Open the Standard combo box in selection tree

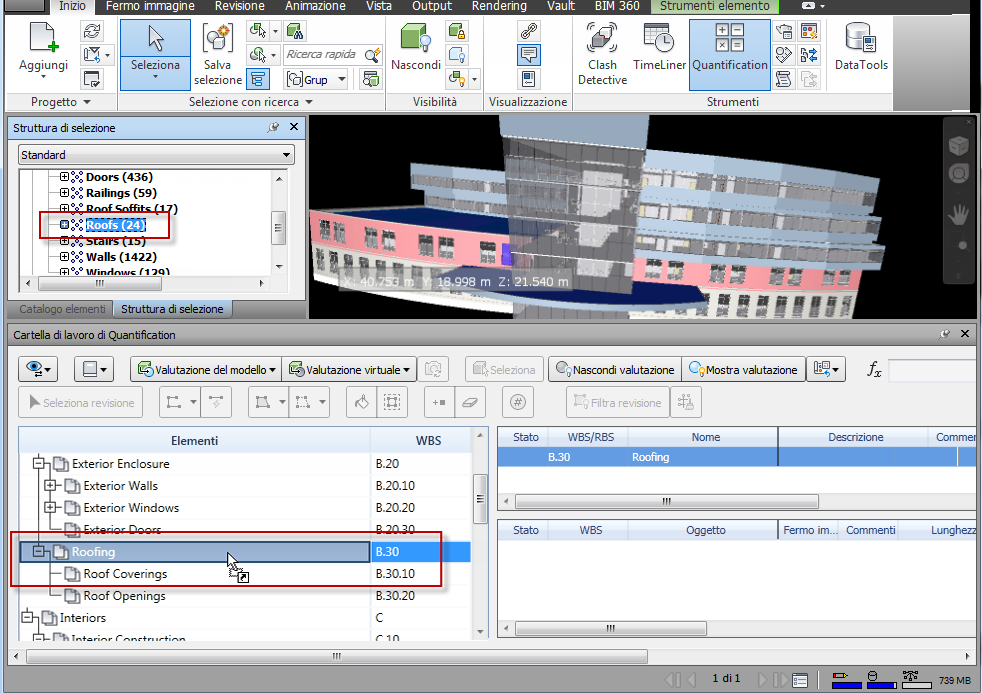click(156, 155)
